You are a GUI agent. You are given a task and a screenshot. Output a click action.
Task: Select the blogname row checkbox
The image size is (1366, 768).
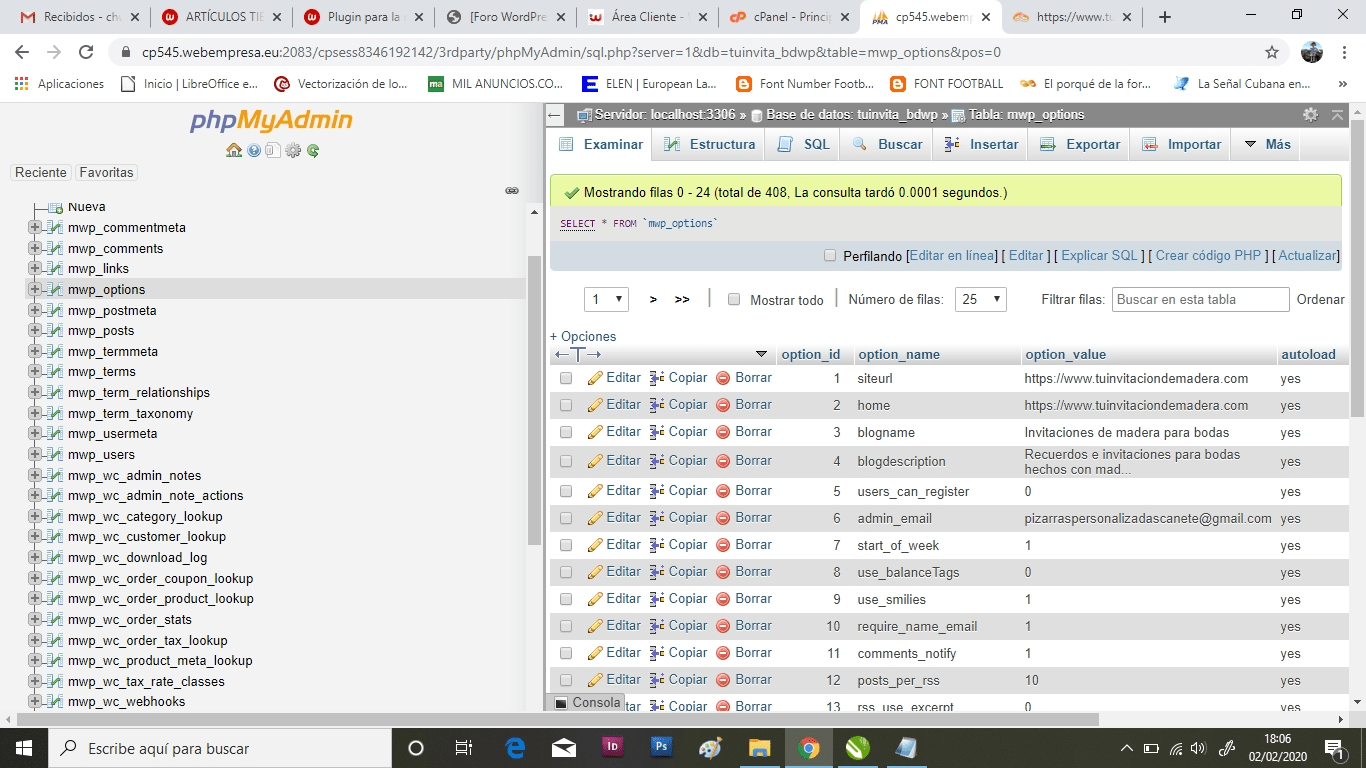click(566, 433)
